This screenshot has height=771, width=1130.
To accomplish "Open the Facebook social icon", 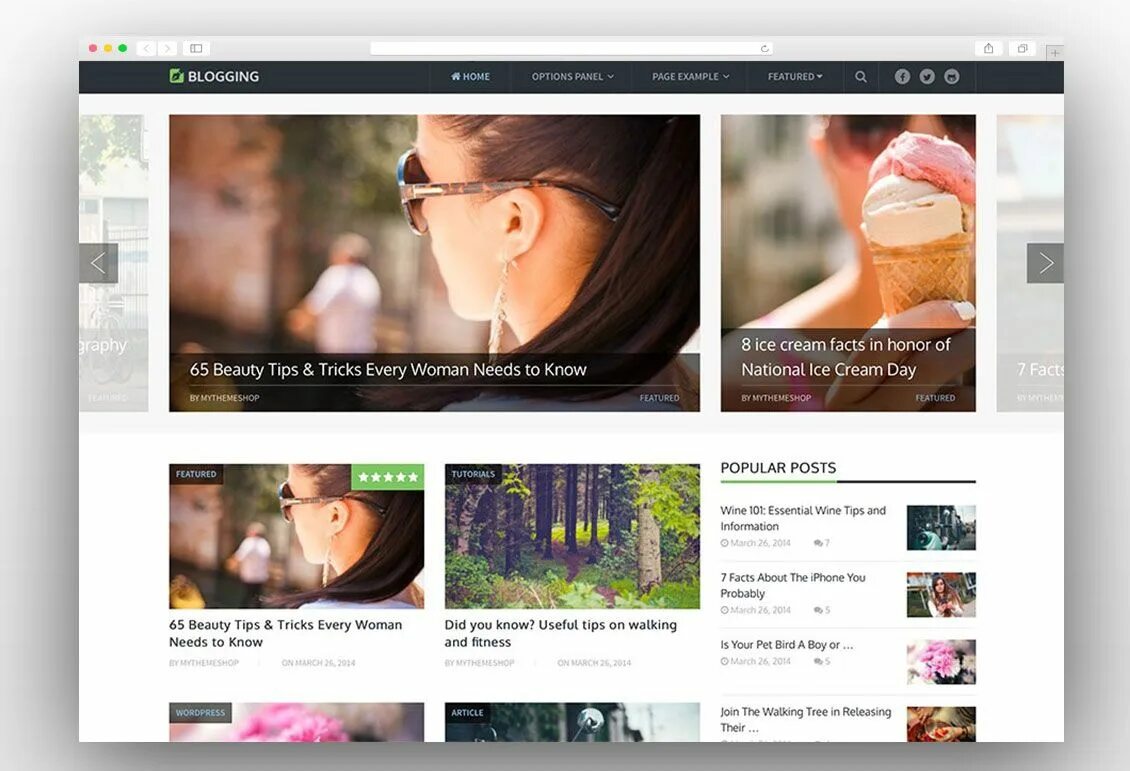I will 902,76.
